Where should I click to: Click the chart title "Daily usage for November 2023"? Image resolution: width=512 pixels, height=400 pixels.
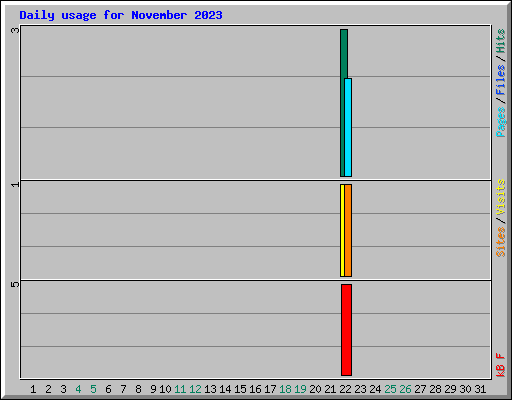pos(121,15)
